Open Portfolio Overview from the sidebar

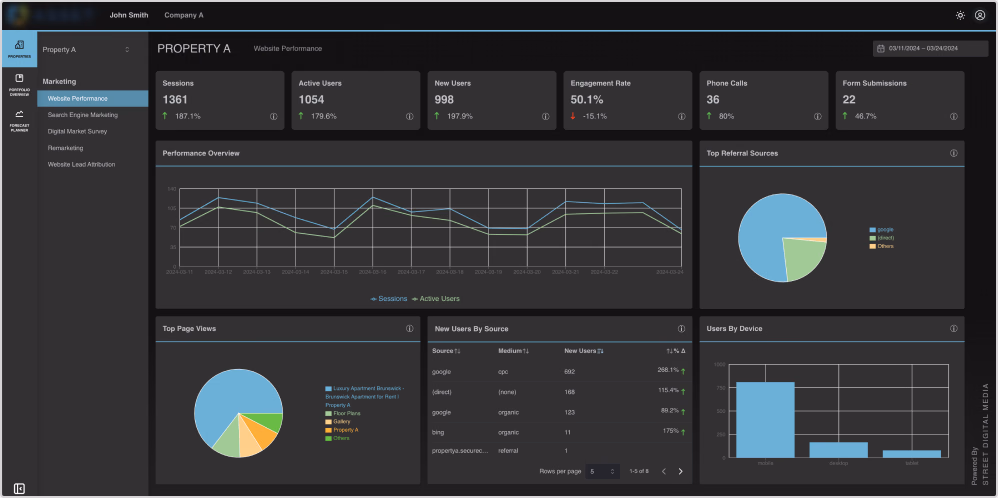(x=19, y=84)
